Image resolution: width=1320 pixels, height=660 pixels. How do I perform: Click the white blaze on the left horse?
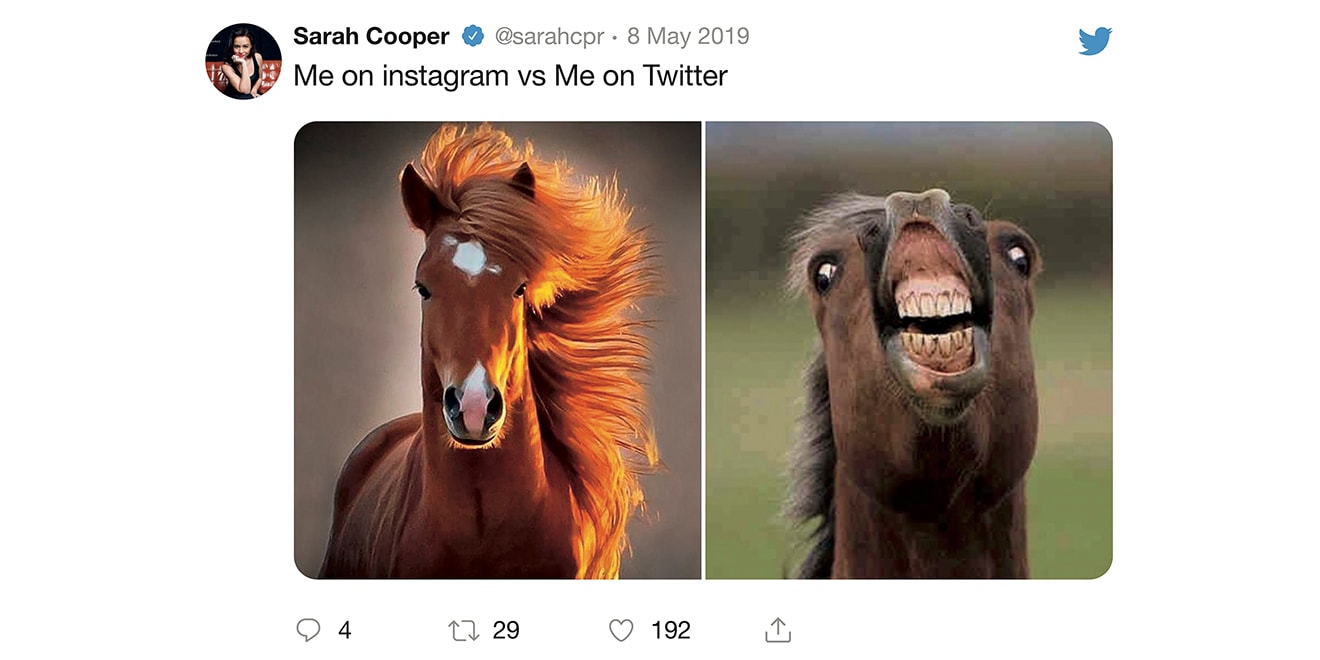(469, 257)
